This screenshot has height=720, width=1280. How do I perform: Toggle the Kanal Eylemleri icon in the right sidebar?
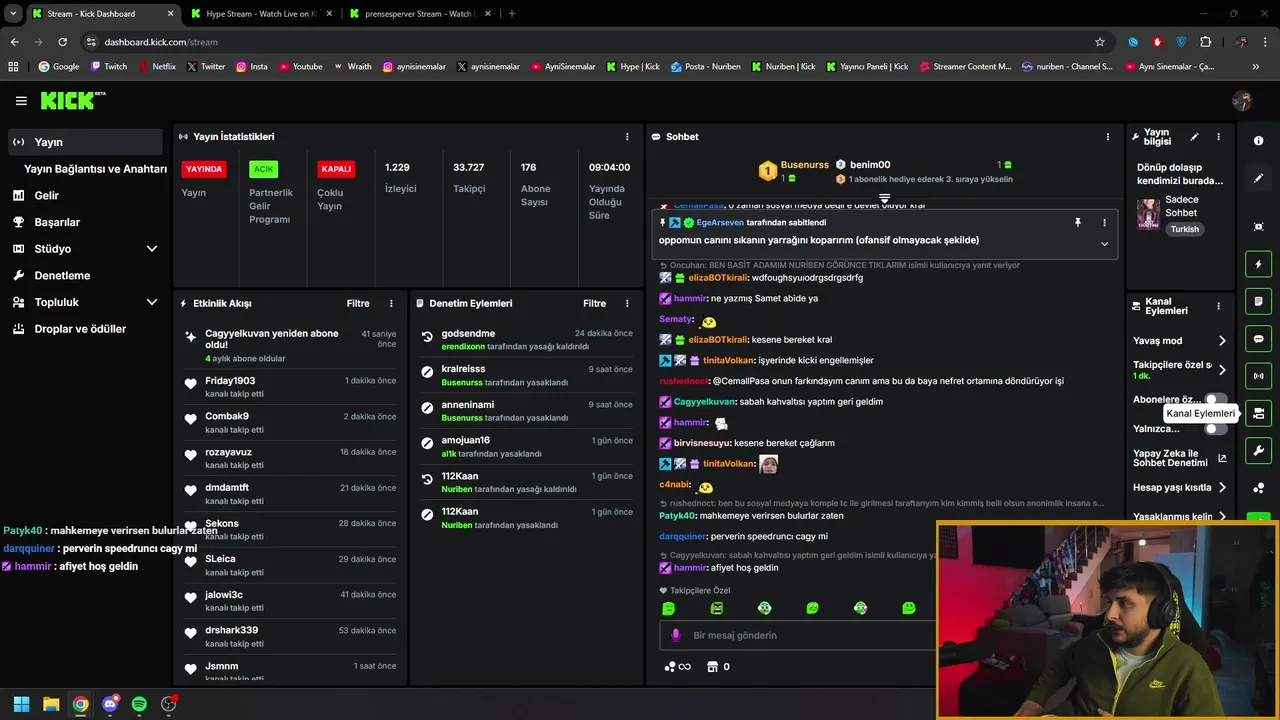coord(1258,413)
